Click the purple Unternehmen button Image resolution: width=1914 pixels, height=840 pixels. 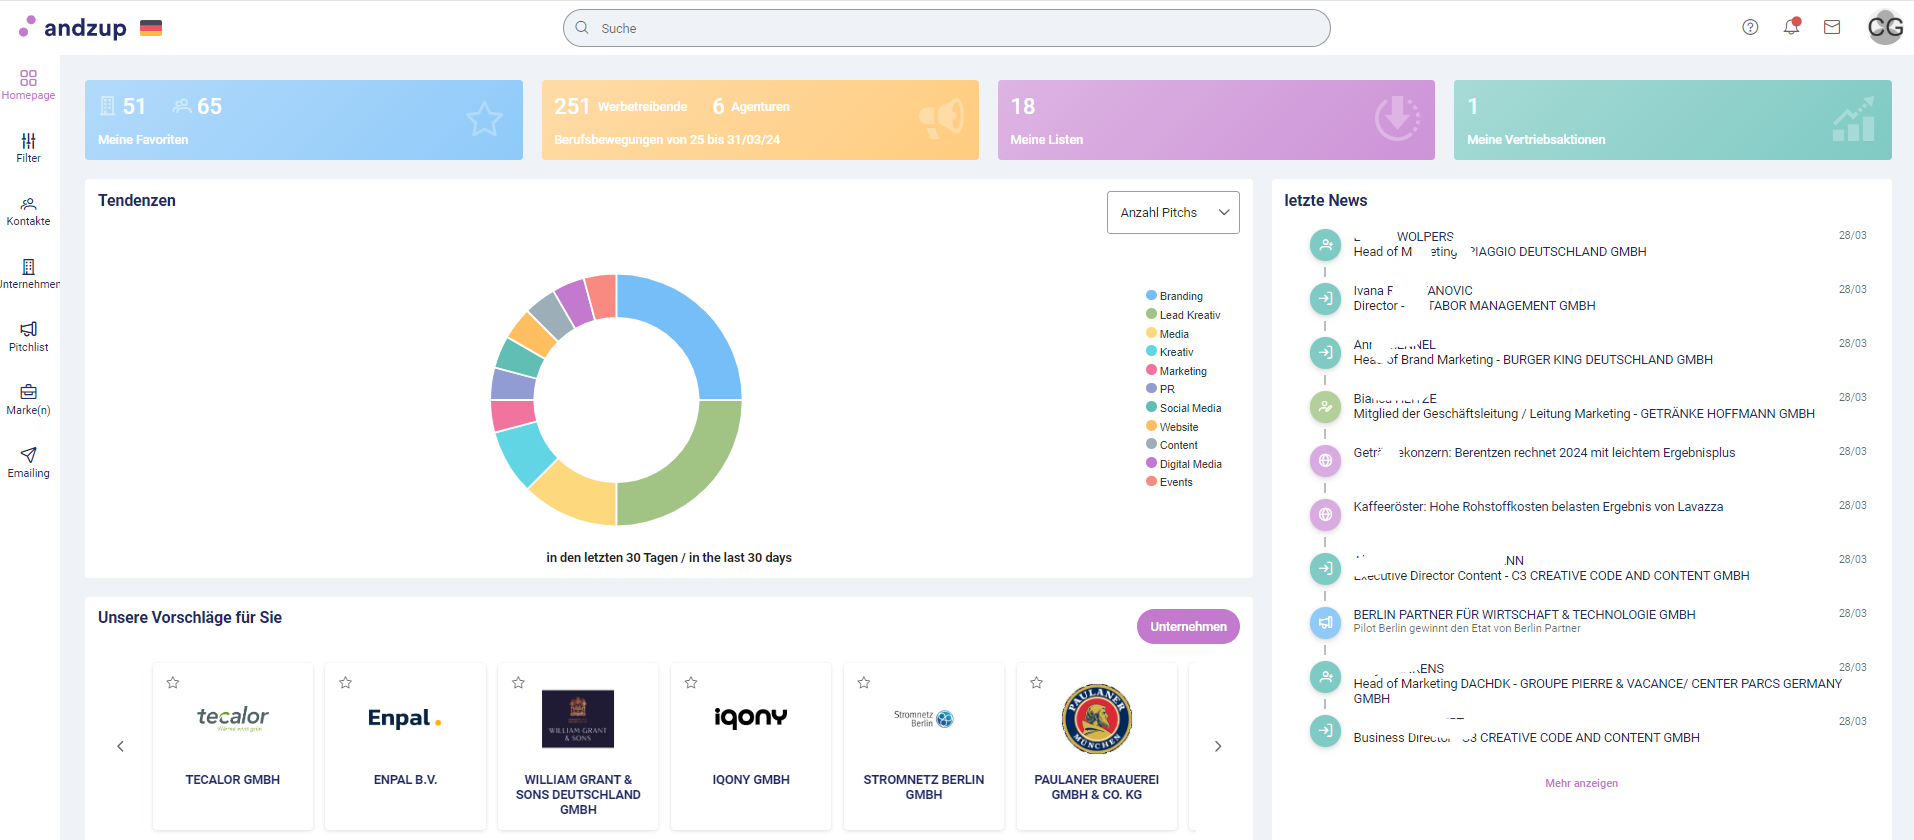pyautogui.click(x=1188, y=627)
